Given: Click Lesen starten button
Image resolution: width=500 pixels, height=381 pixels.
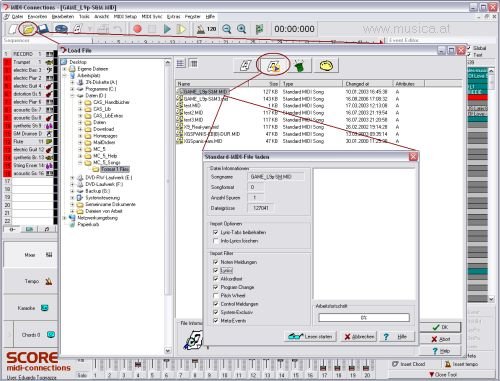Looking at the screenshot, I should [310, 337].
